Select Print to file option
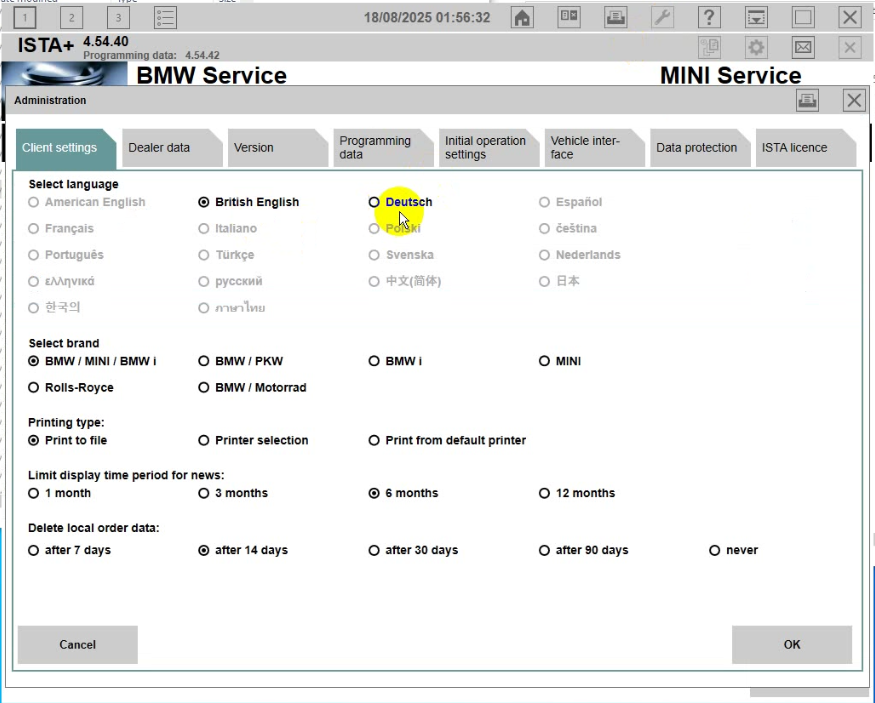 68,440
